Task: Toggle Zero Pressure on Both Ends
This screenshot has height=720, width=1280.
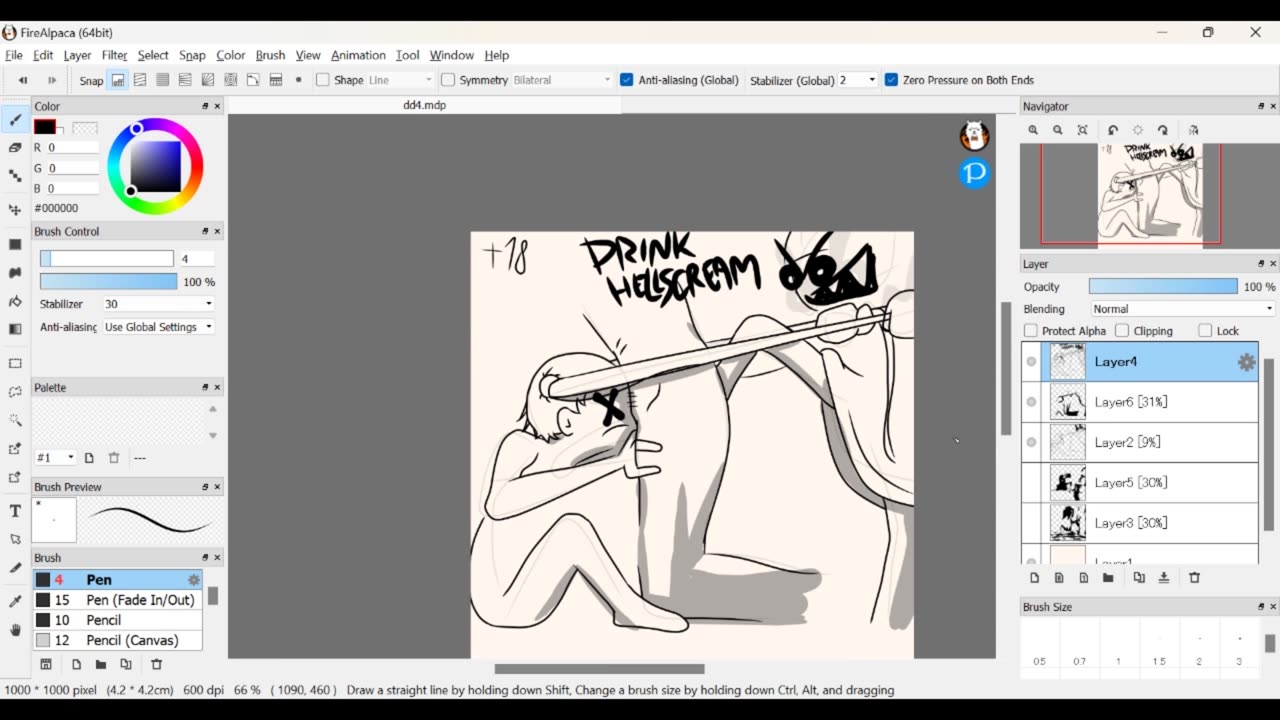Action: coord(891,80)
